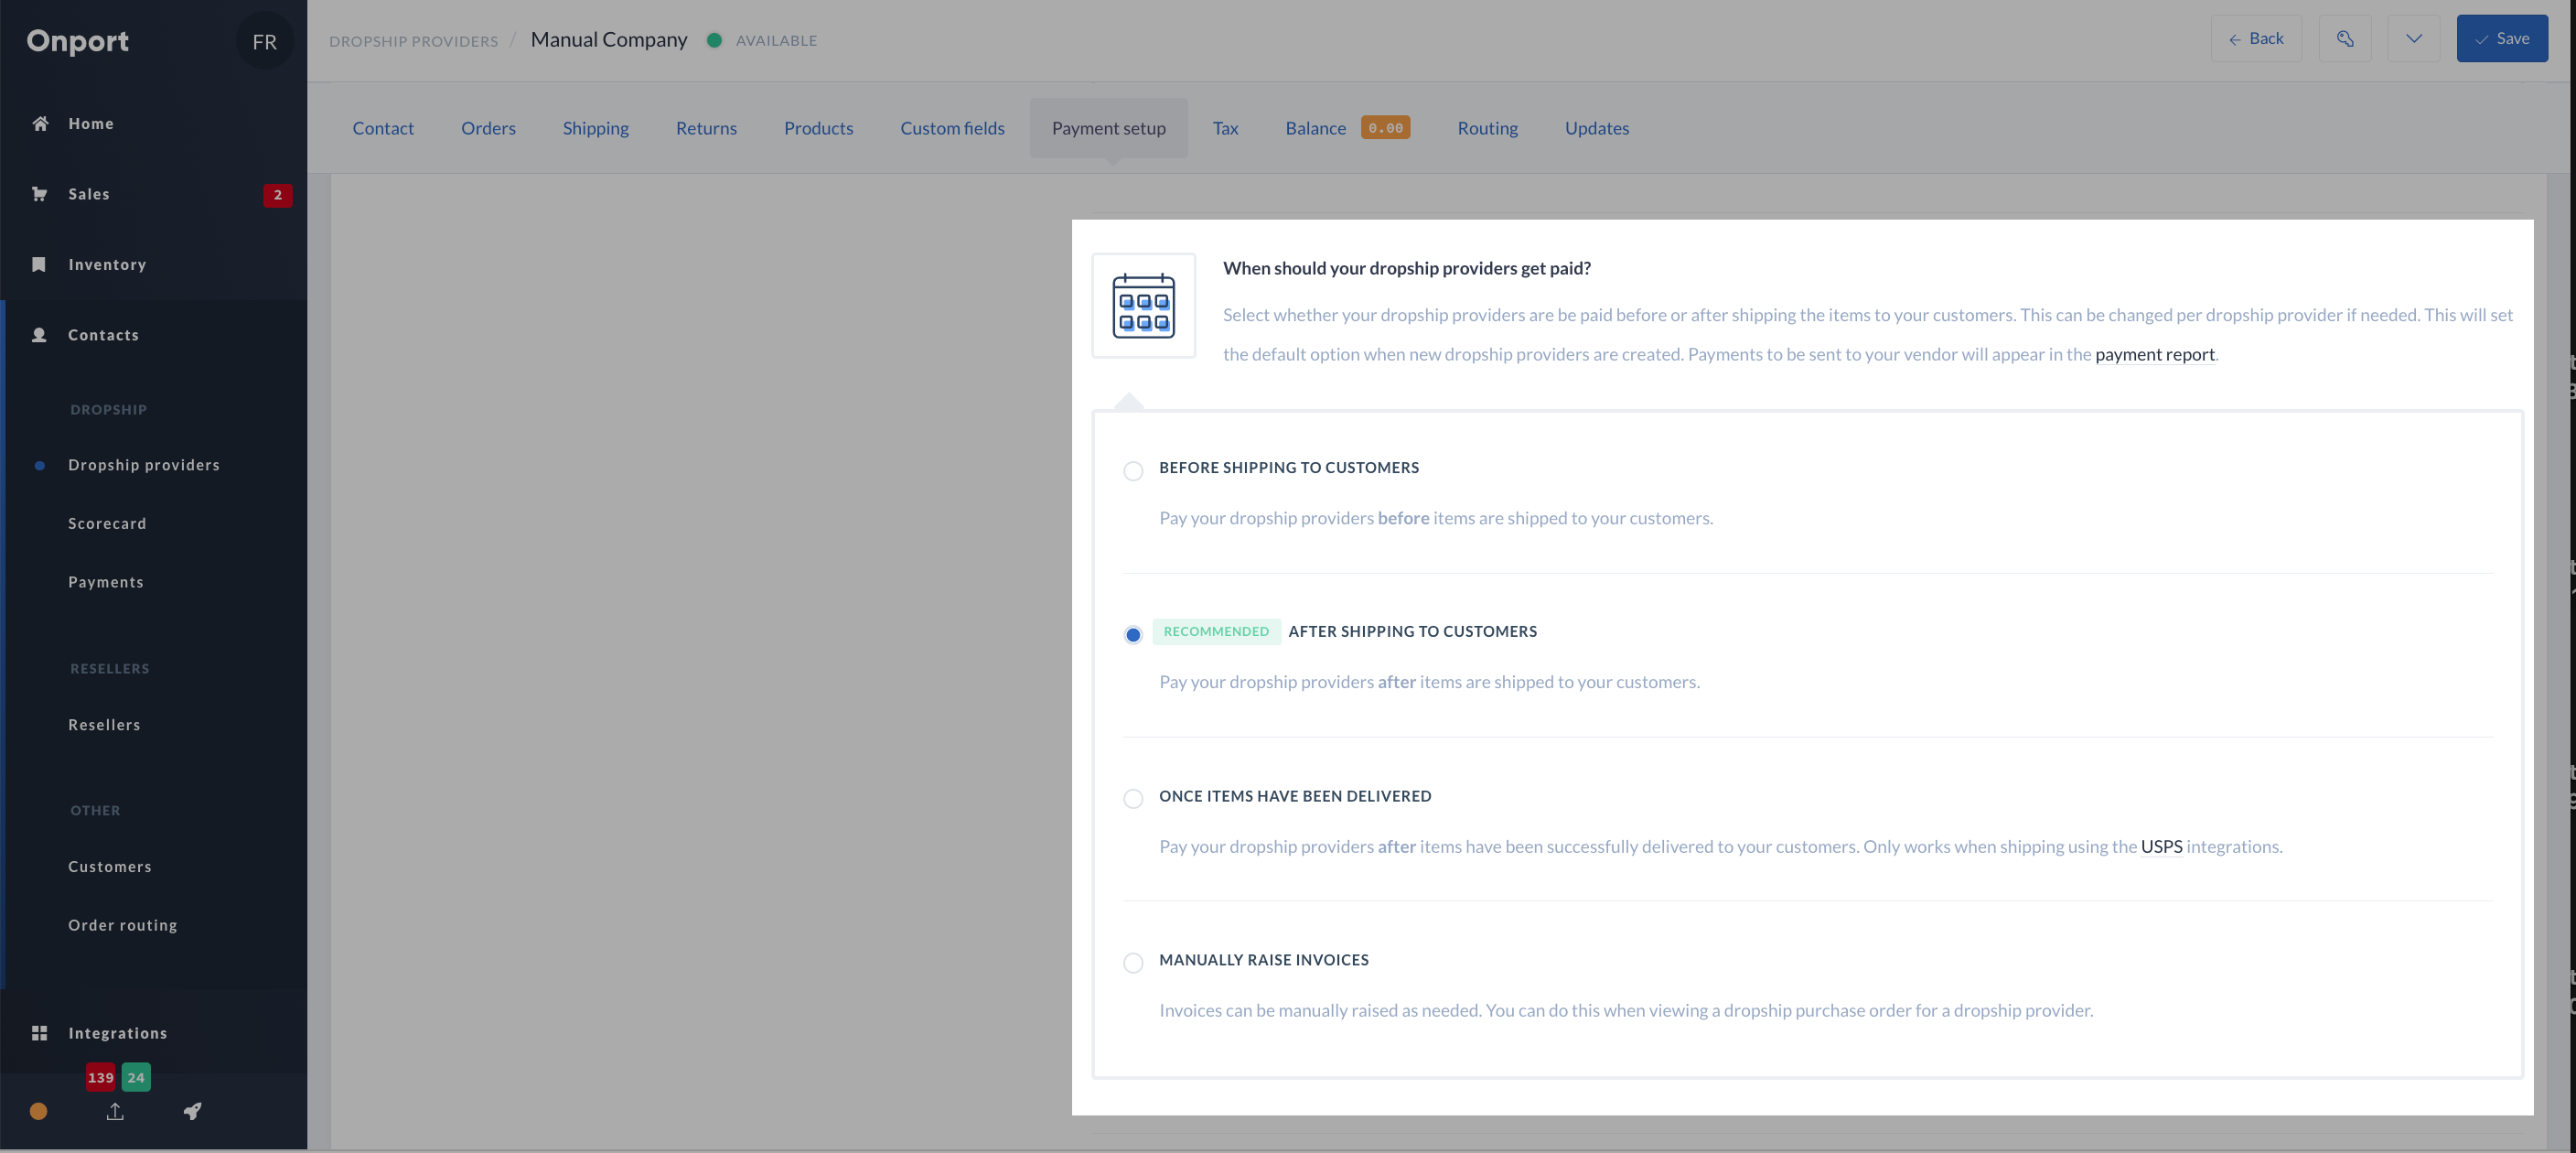Click the upload icon at sidebar bottom
This screenshot has width=2576, height=1153.
point(115,1111)
